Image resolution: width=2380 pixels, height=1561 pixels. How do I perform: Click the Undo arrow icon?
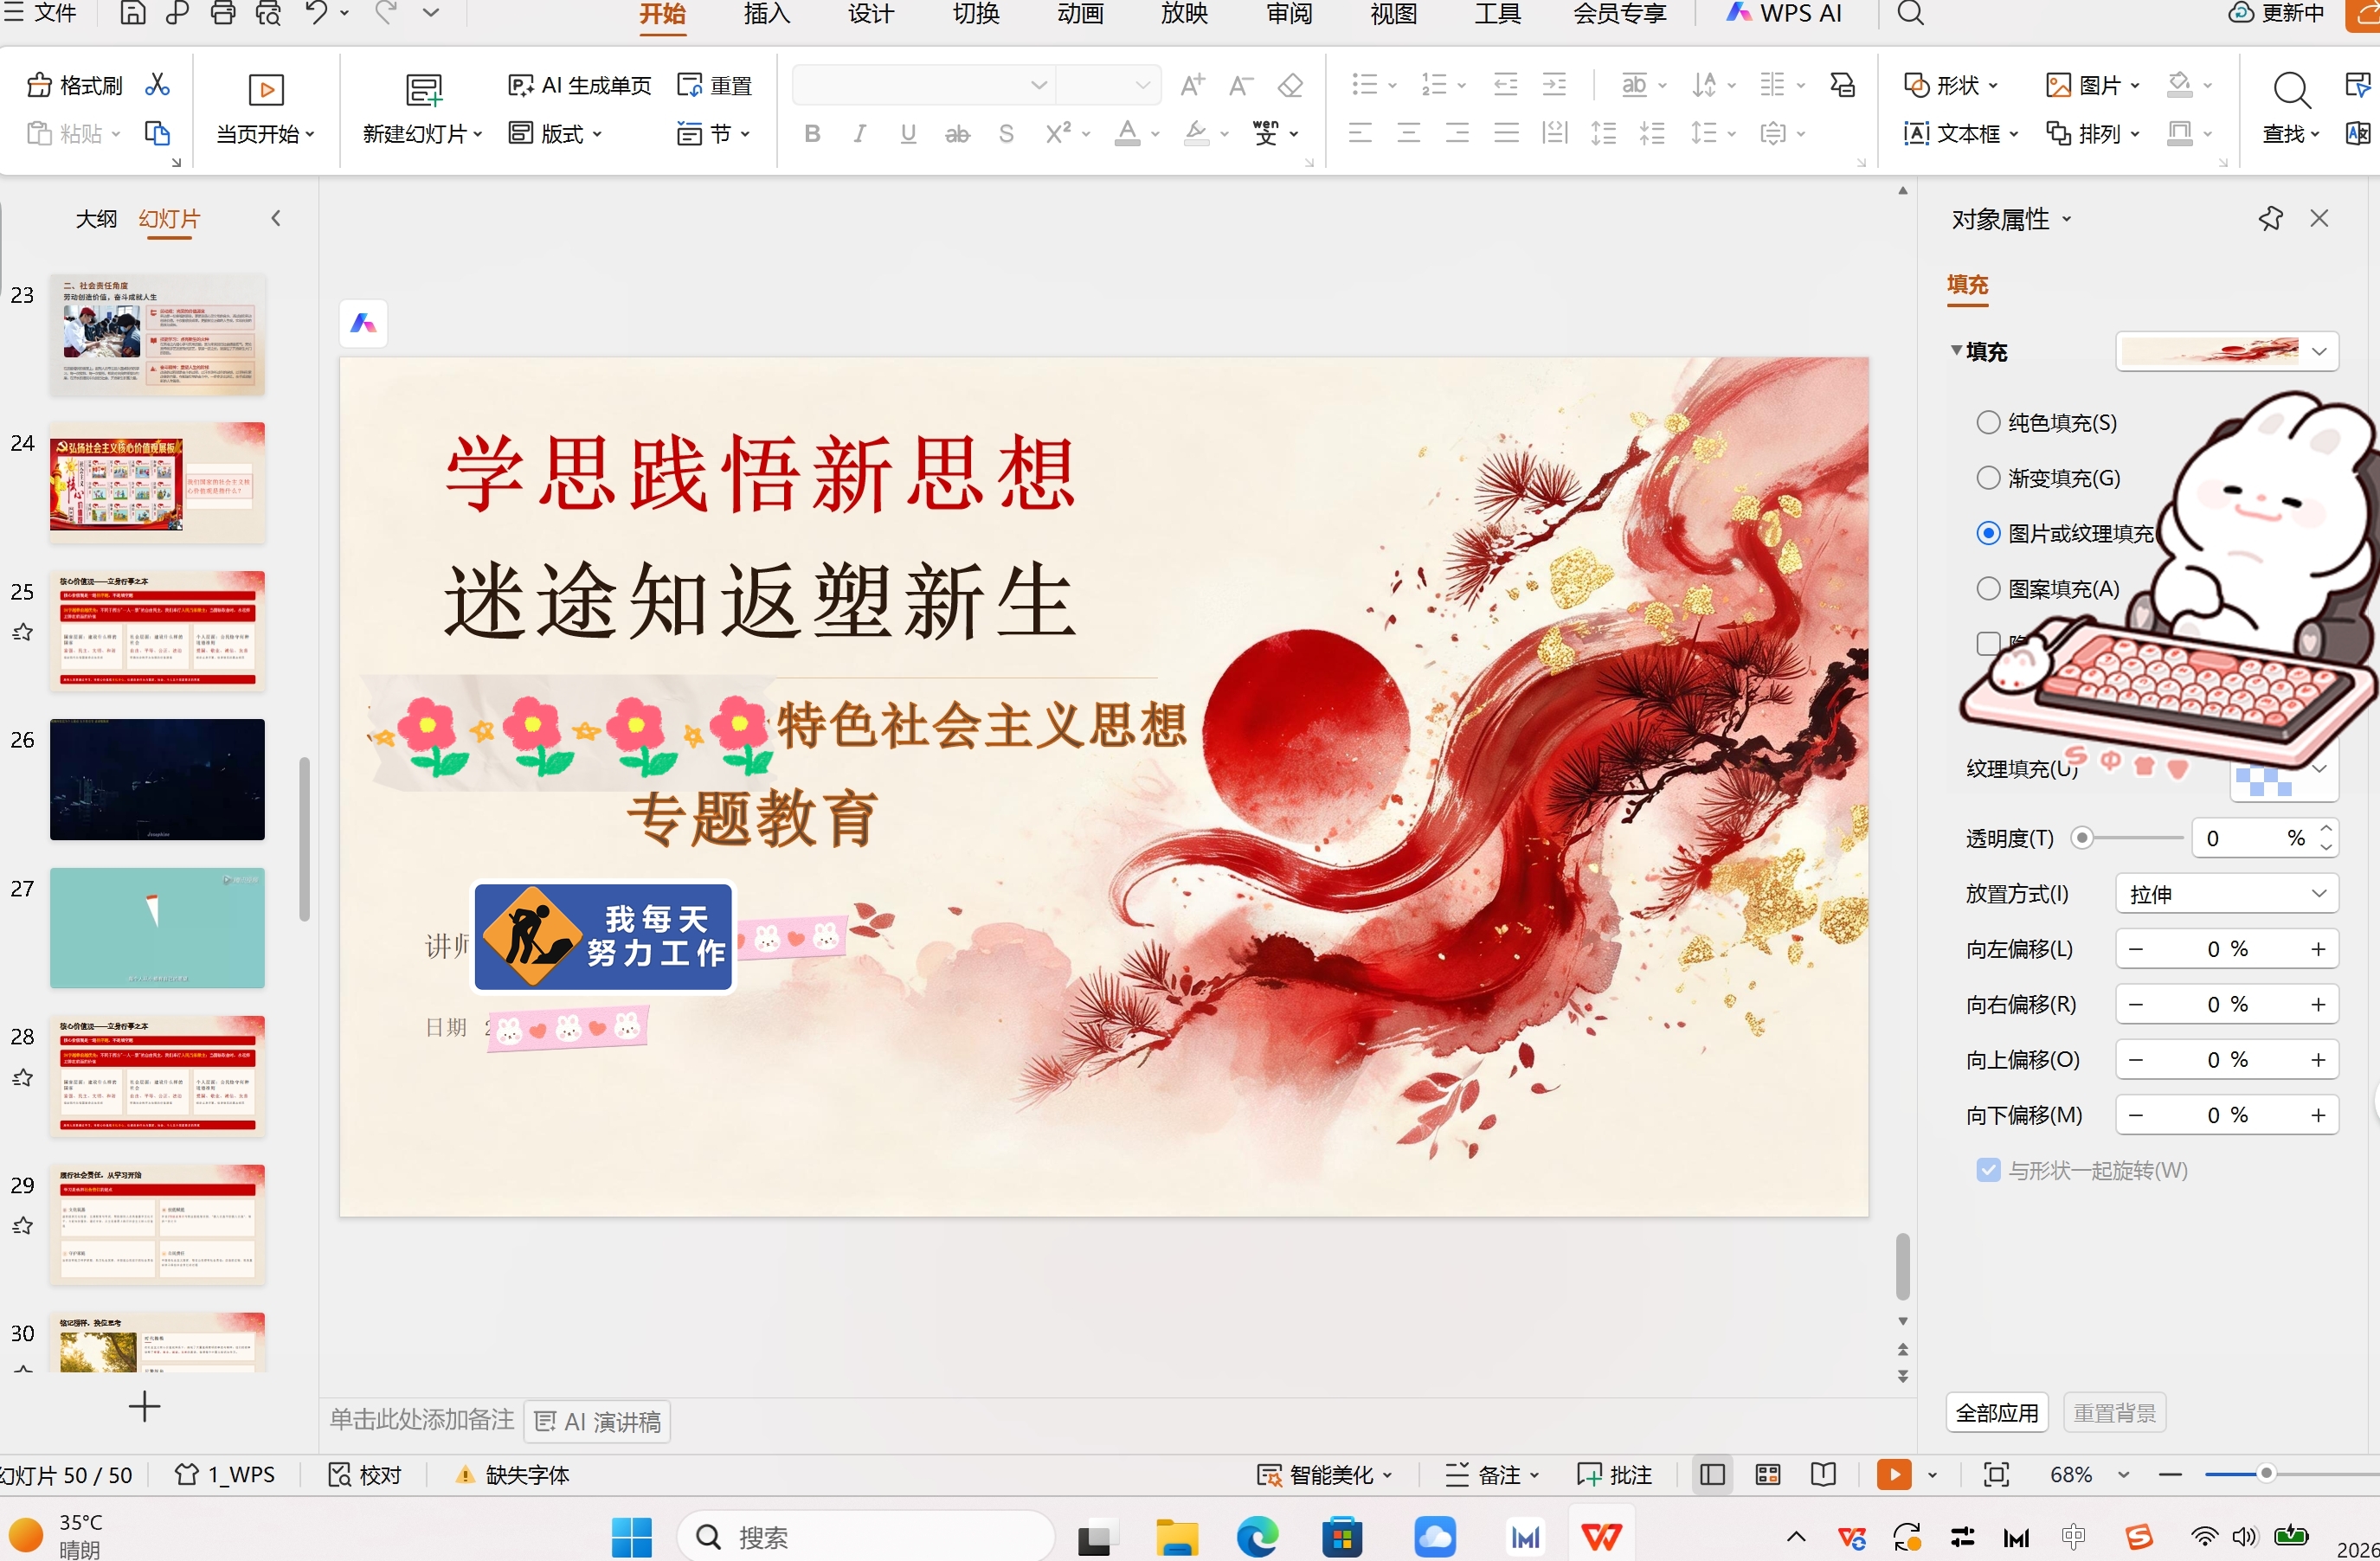click(317, 13)
